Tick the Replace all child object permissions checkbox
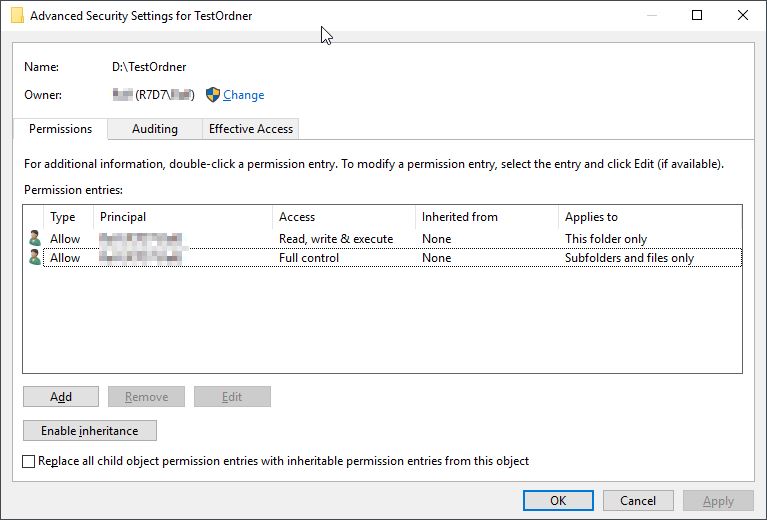 click(x=29, y=461)
